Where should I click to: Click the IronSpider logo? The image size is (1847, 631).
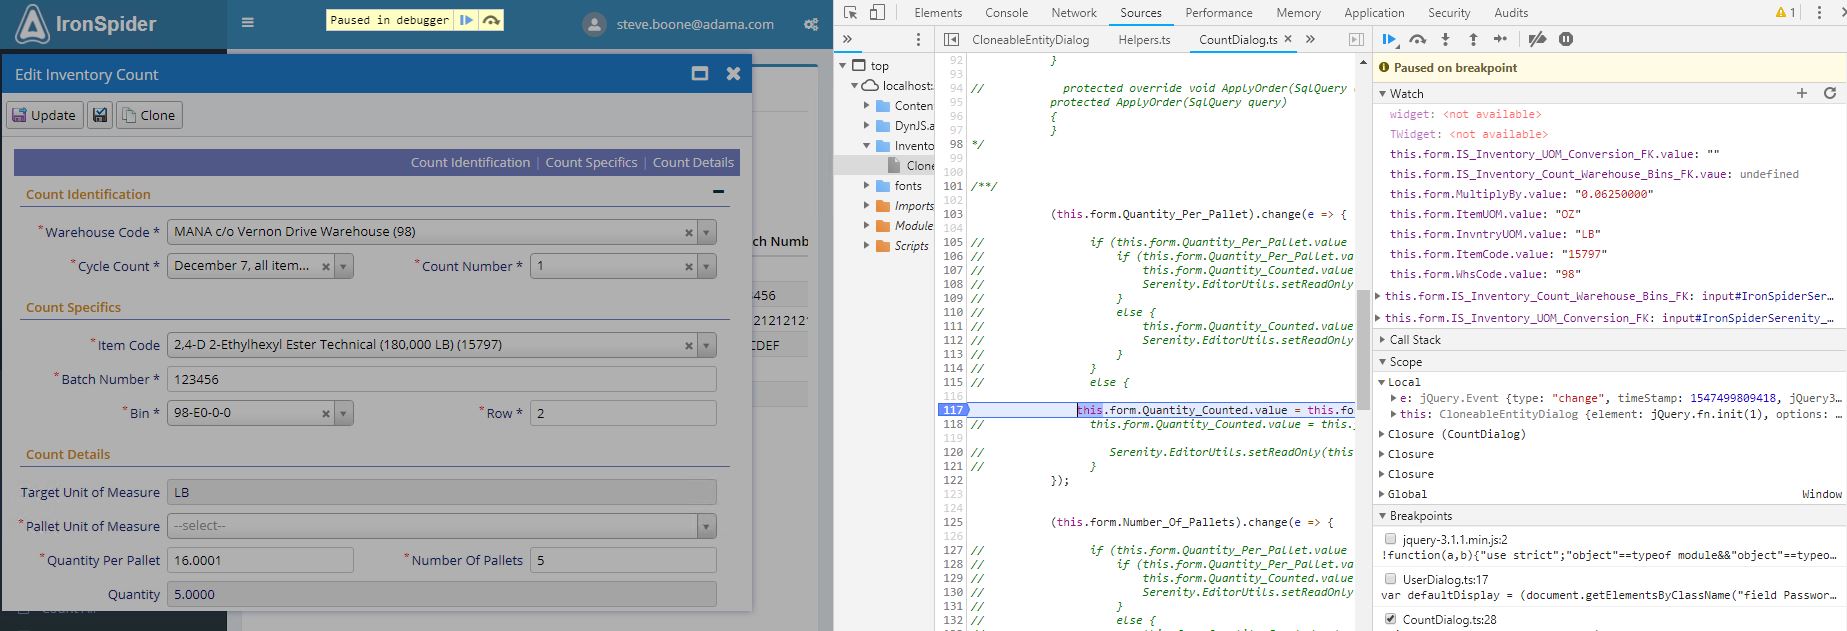tap(87, 24)
